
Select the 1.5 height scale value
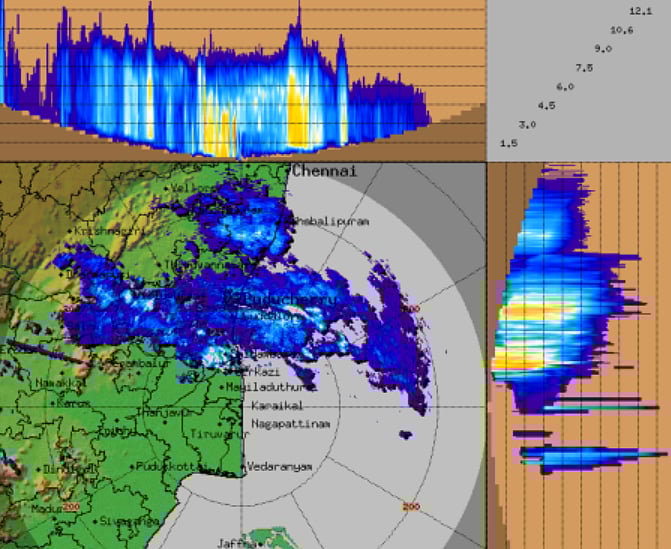(508, 144)
